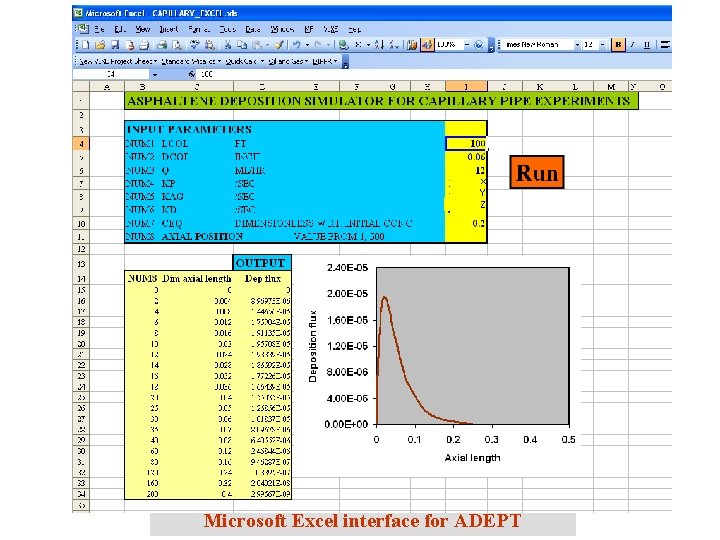Select the CEQ input cell valued 0.2
The width and height of the screenshot is (720, 540).
(466, 223)
